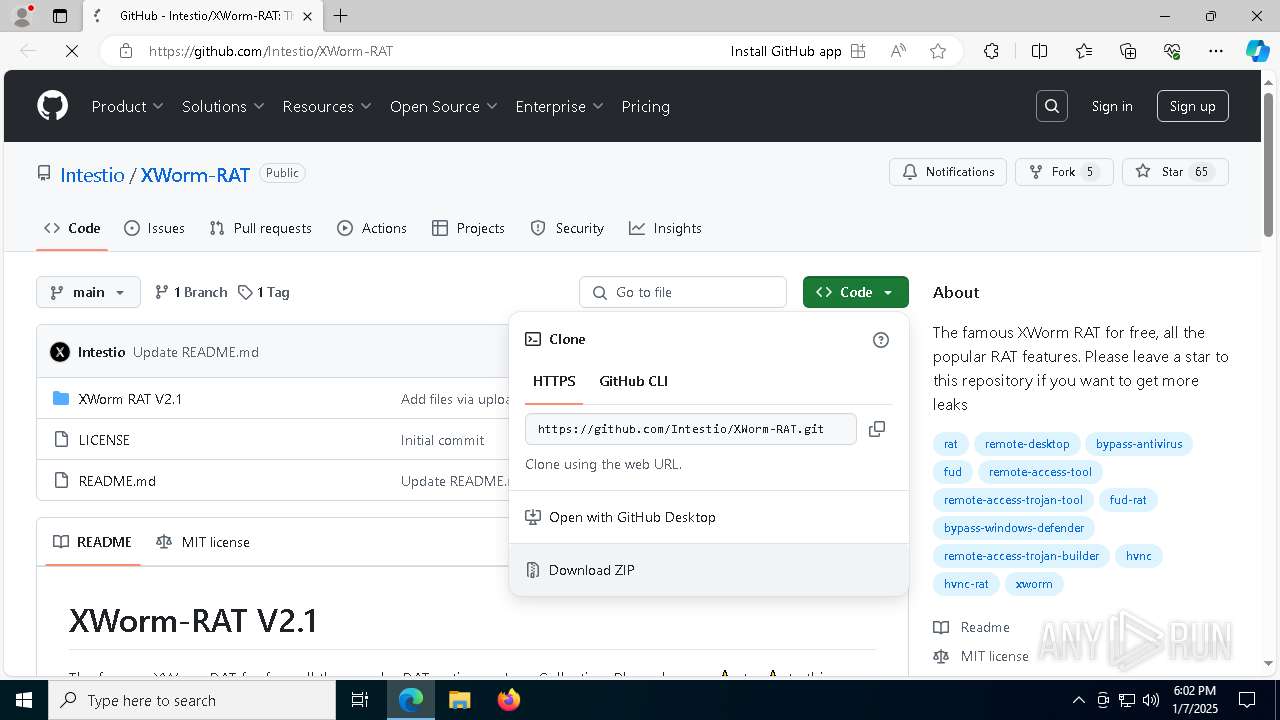Expand the Product menu
The height and width of the screenshot is (720, 1280).
pyautogui.click(x=128, y=106)
